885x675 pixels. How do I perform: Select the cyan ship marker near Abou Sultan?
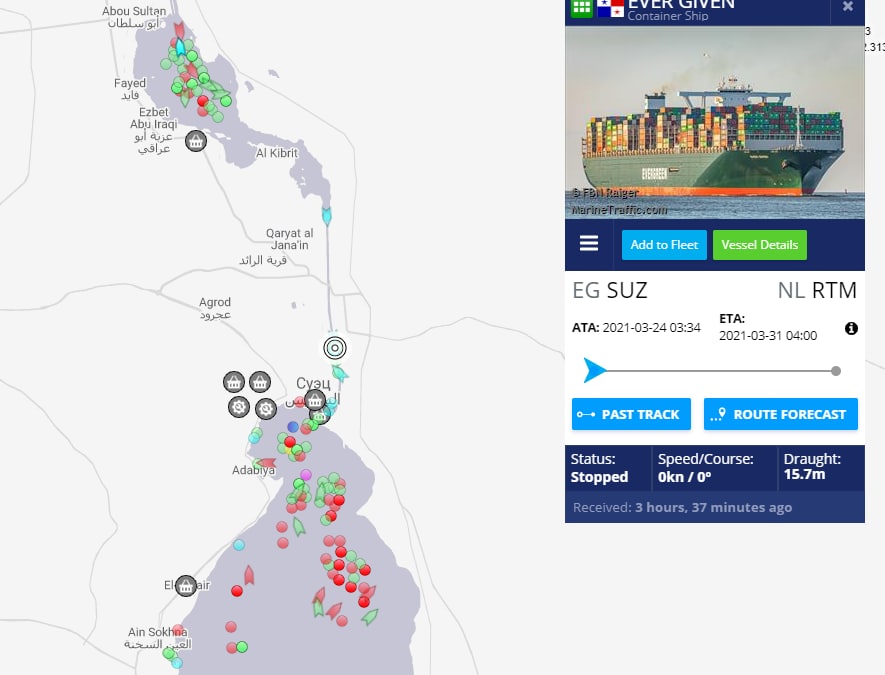[180, 47]
